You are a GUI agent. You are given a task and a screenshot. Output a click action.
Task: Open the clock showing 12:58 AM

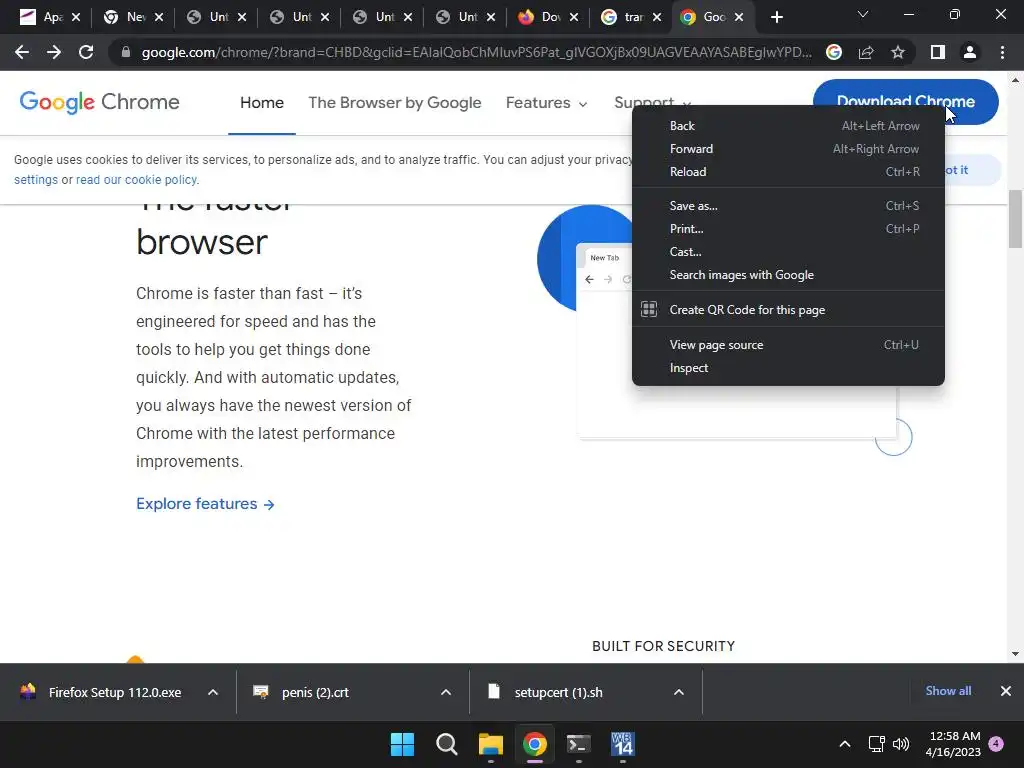click(x=953, y=744)
